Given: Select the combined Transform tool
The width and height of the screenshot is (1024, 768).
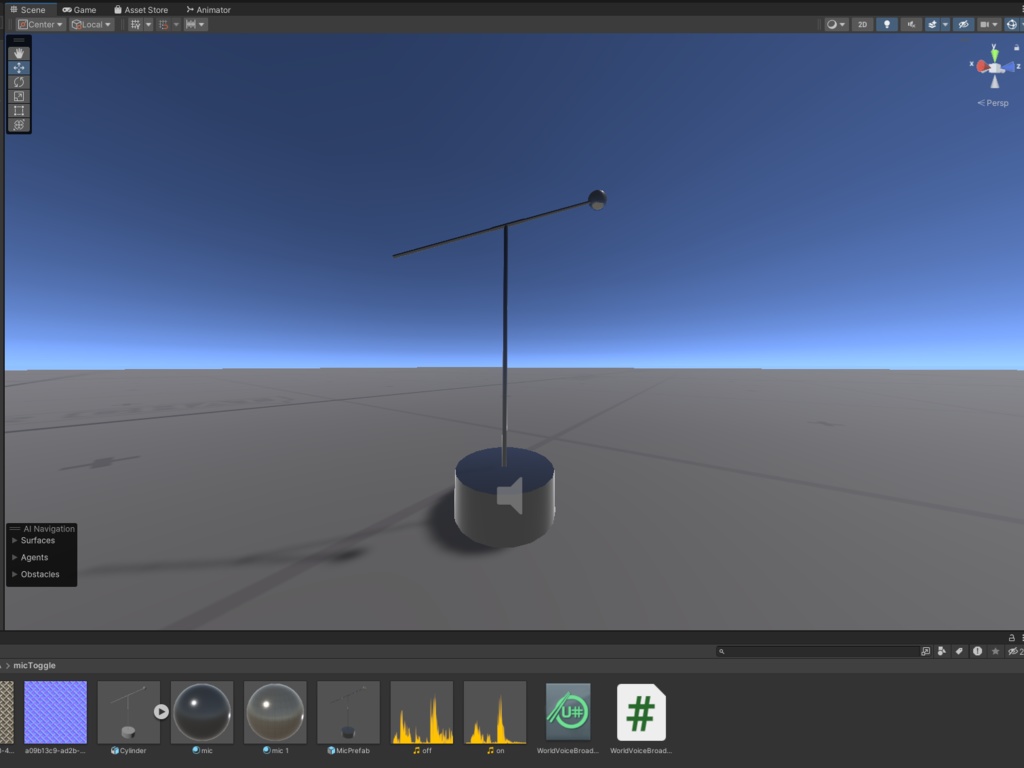Looking at the screenshot, I should pos(18,125).
